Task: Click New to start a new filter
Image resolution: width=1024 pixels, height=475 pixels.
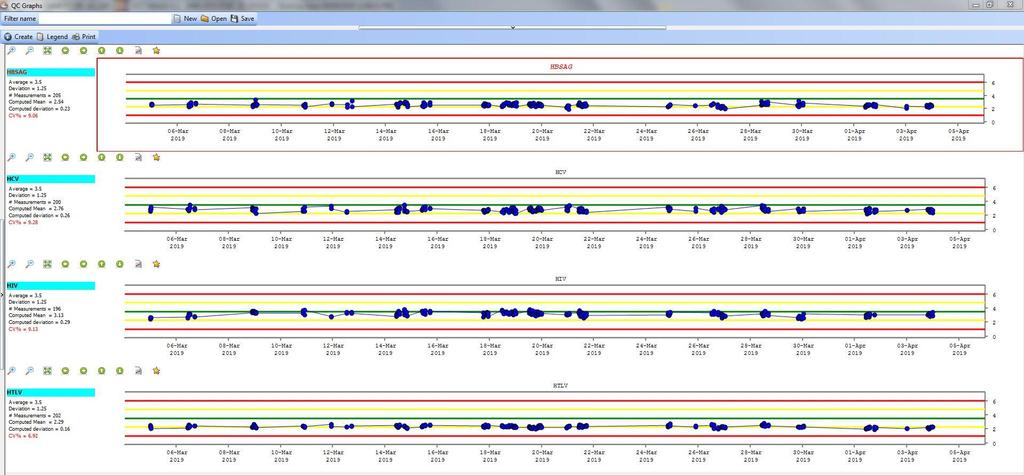Action: point(185,19)
